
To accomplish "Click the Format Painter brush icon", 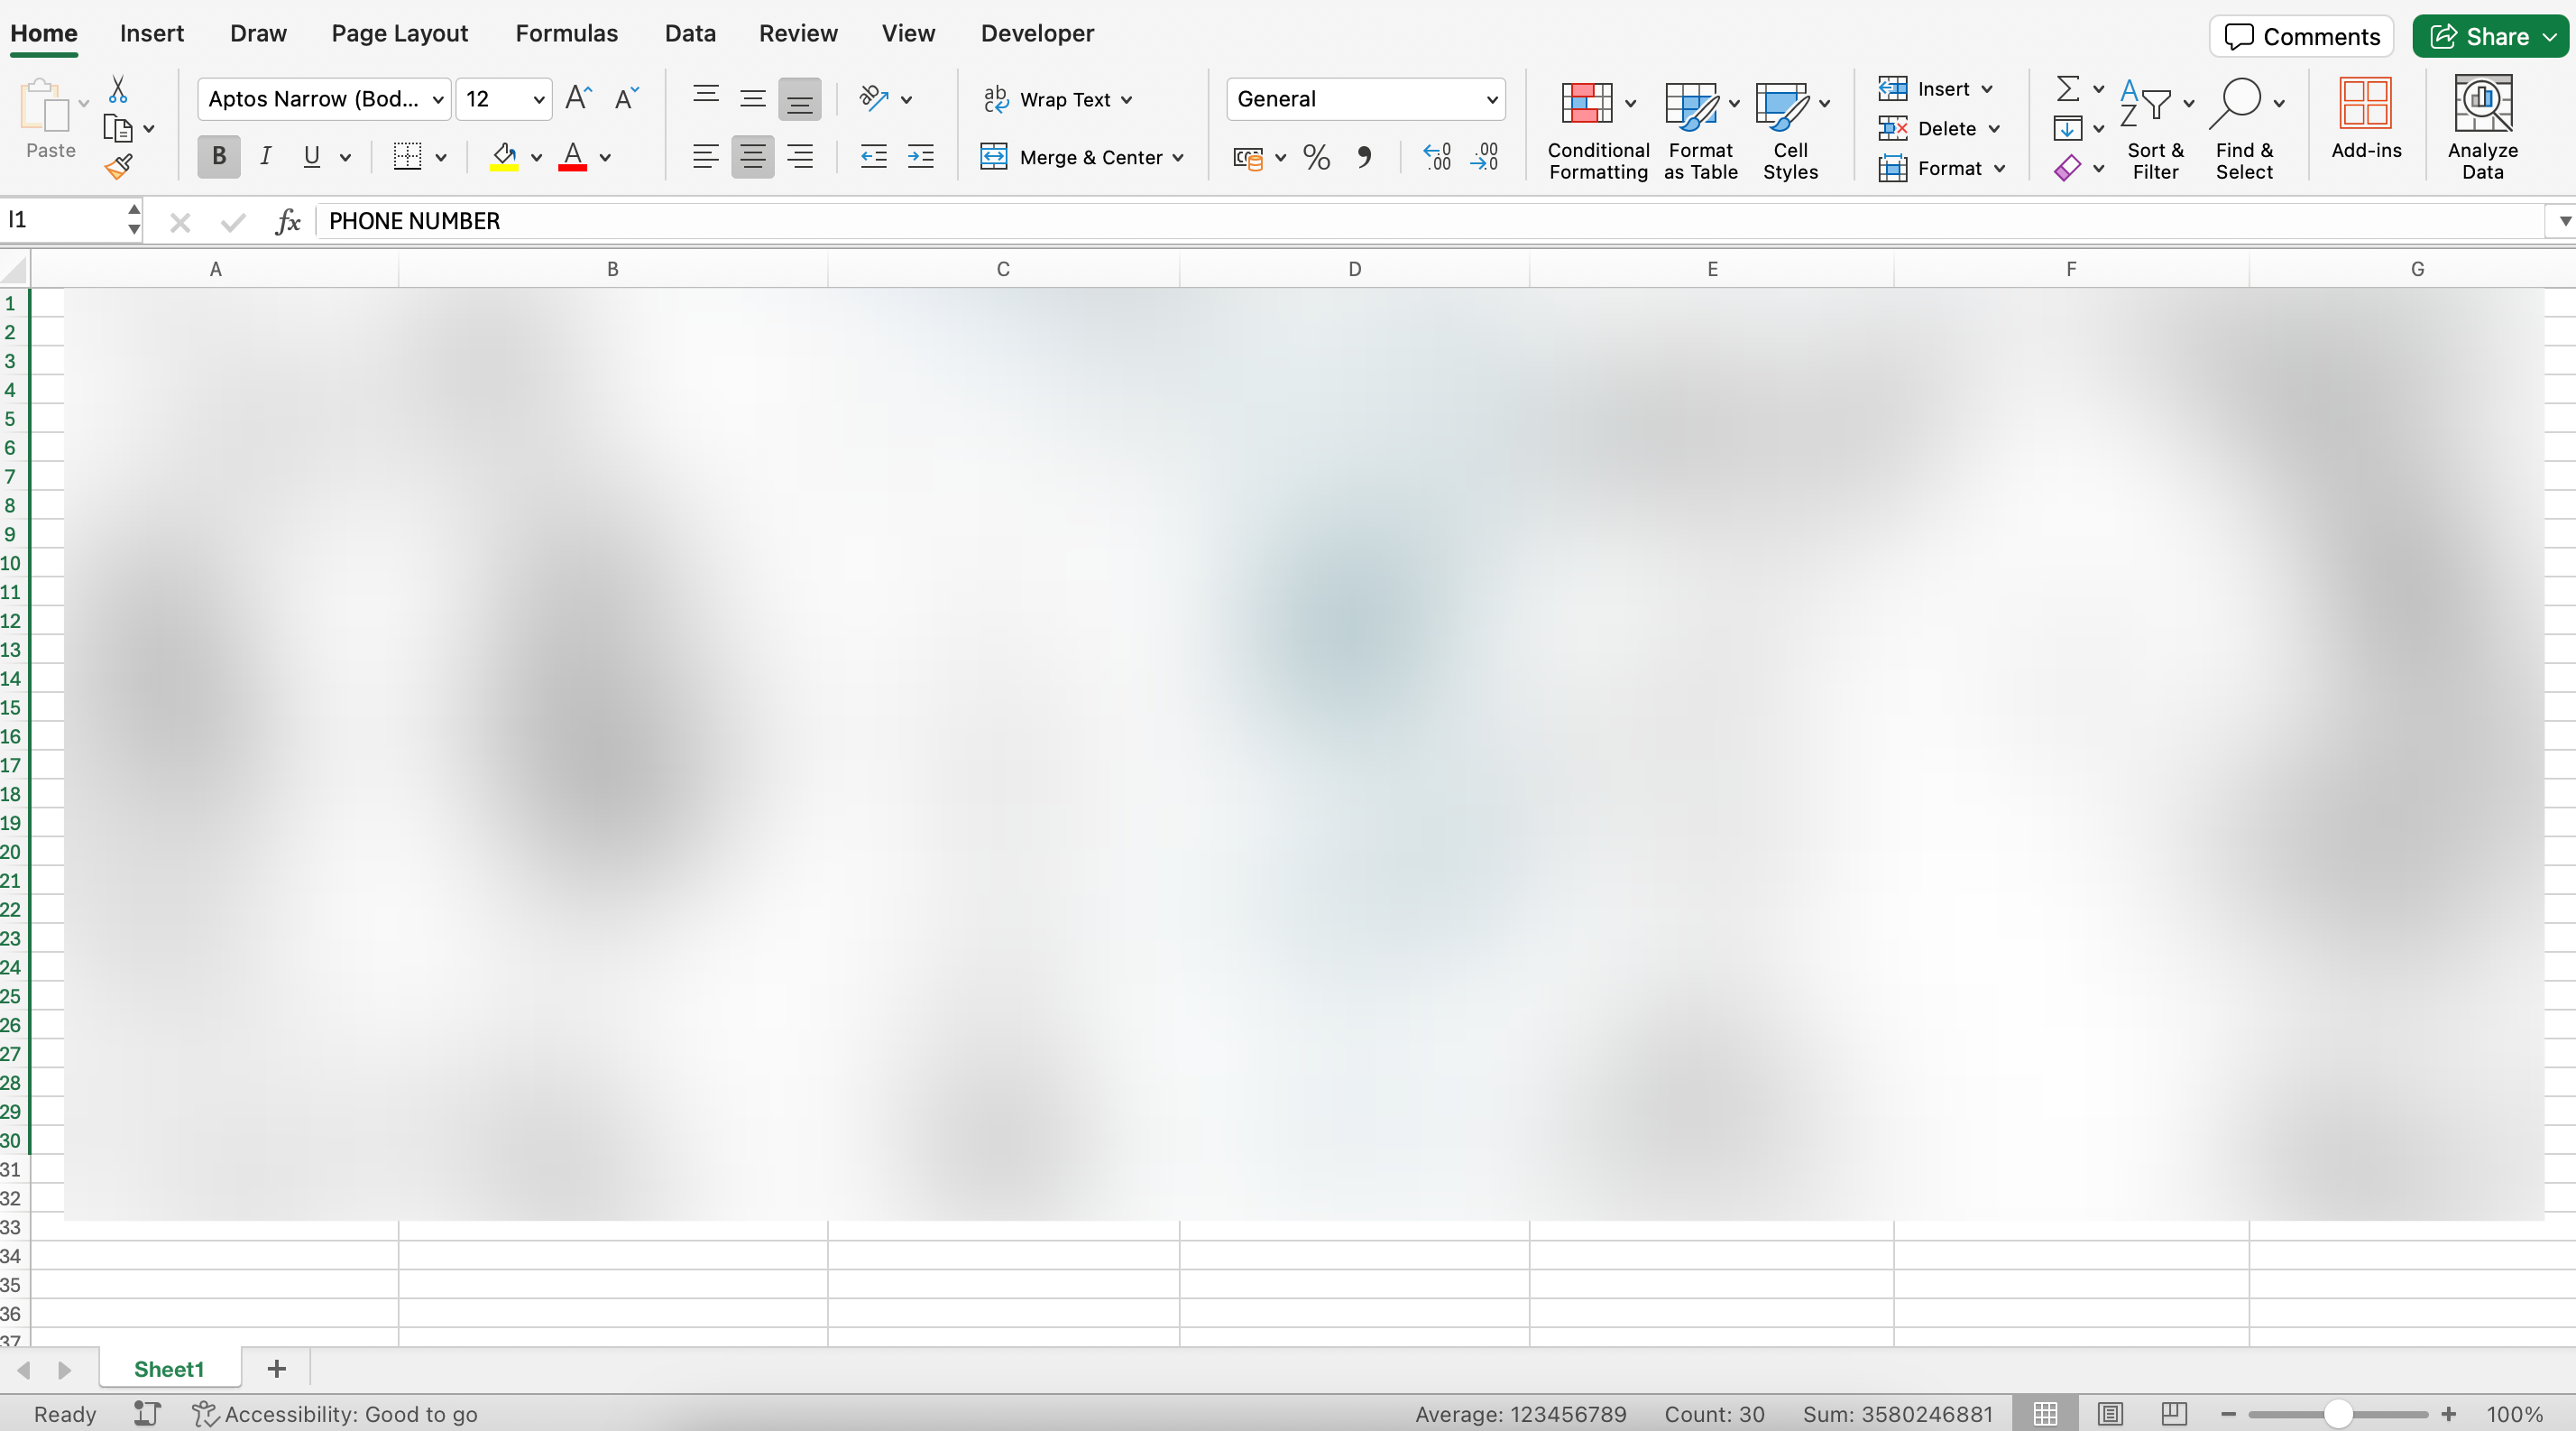I will (118, 166).
